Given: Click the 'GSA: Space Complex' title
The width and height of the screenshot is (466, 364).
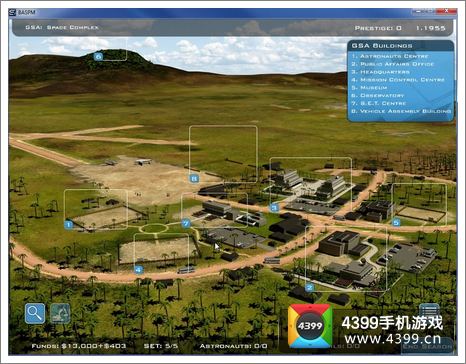Looking at the screenshot, I should [x=62, y=27].
